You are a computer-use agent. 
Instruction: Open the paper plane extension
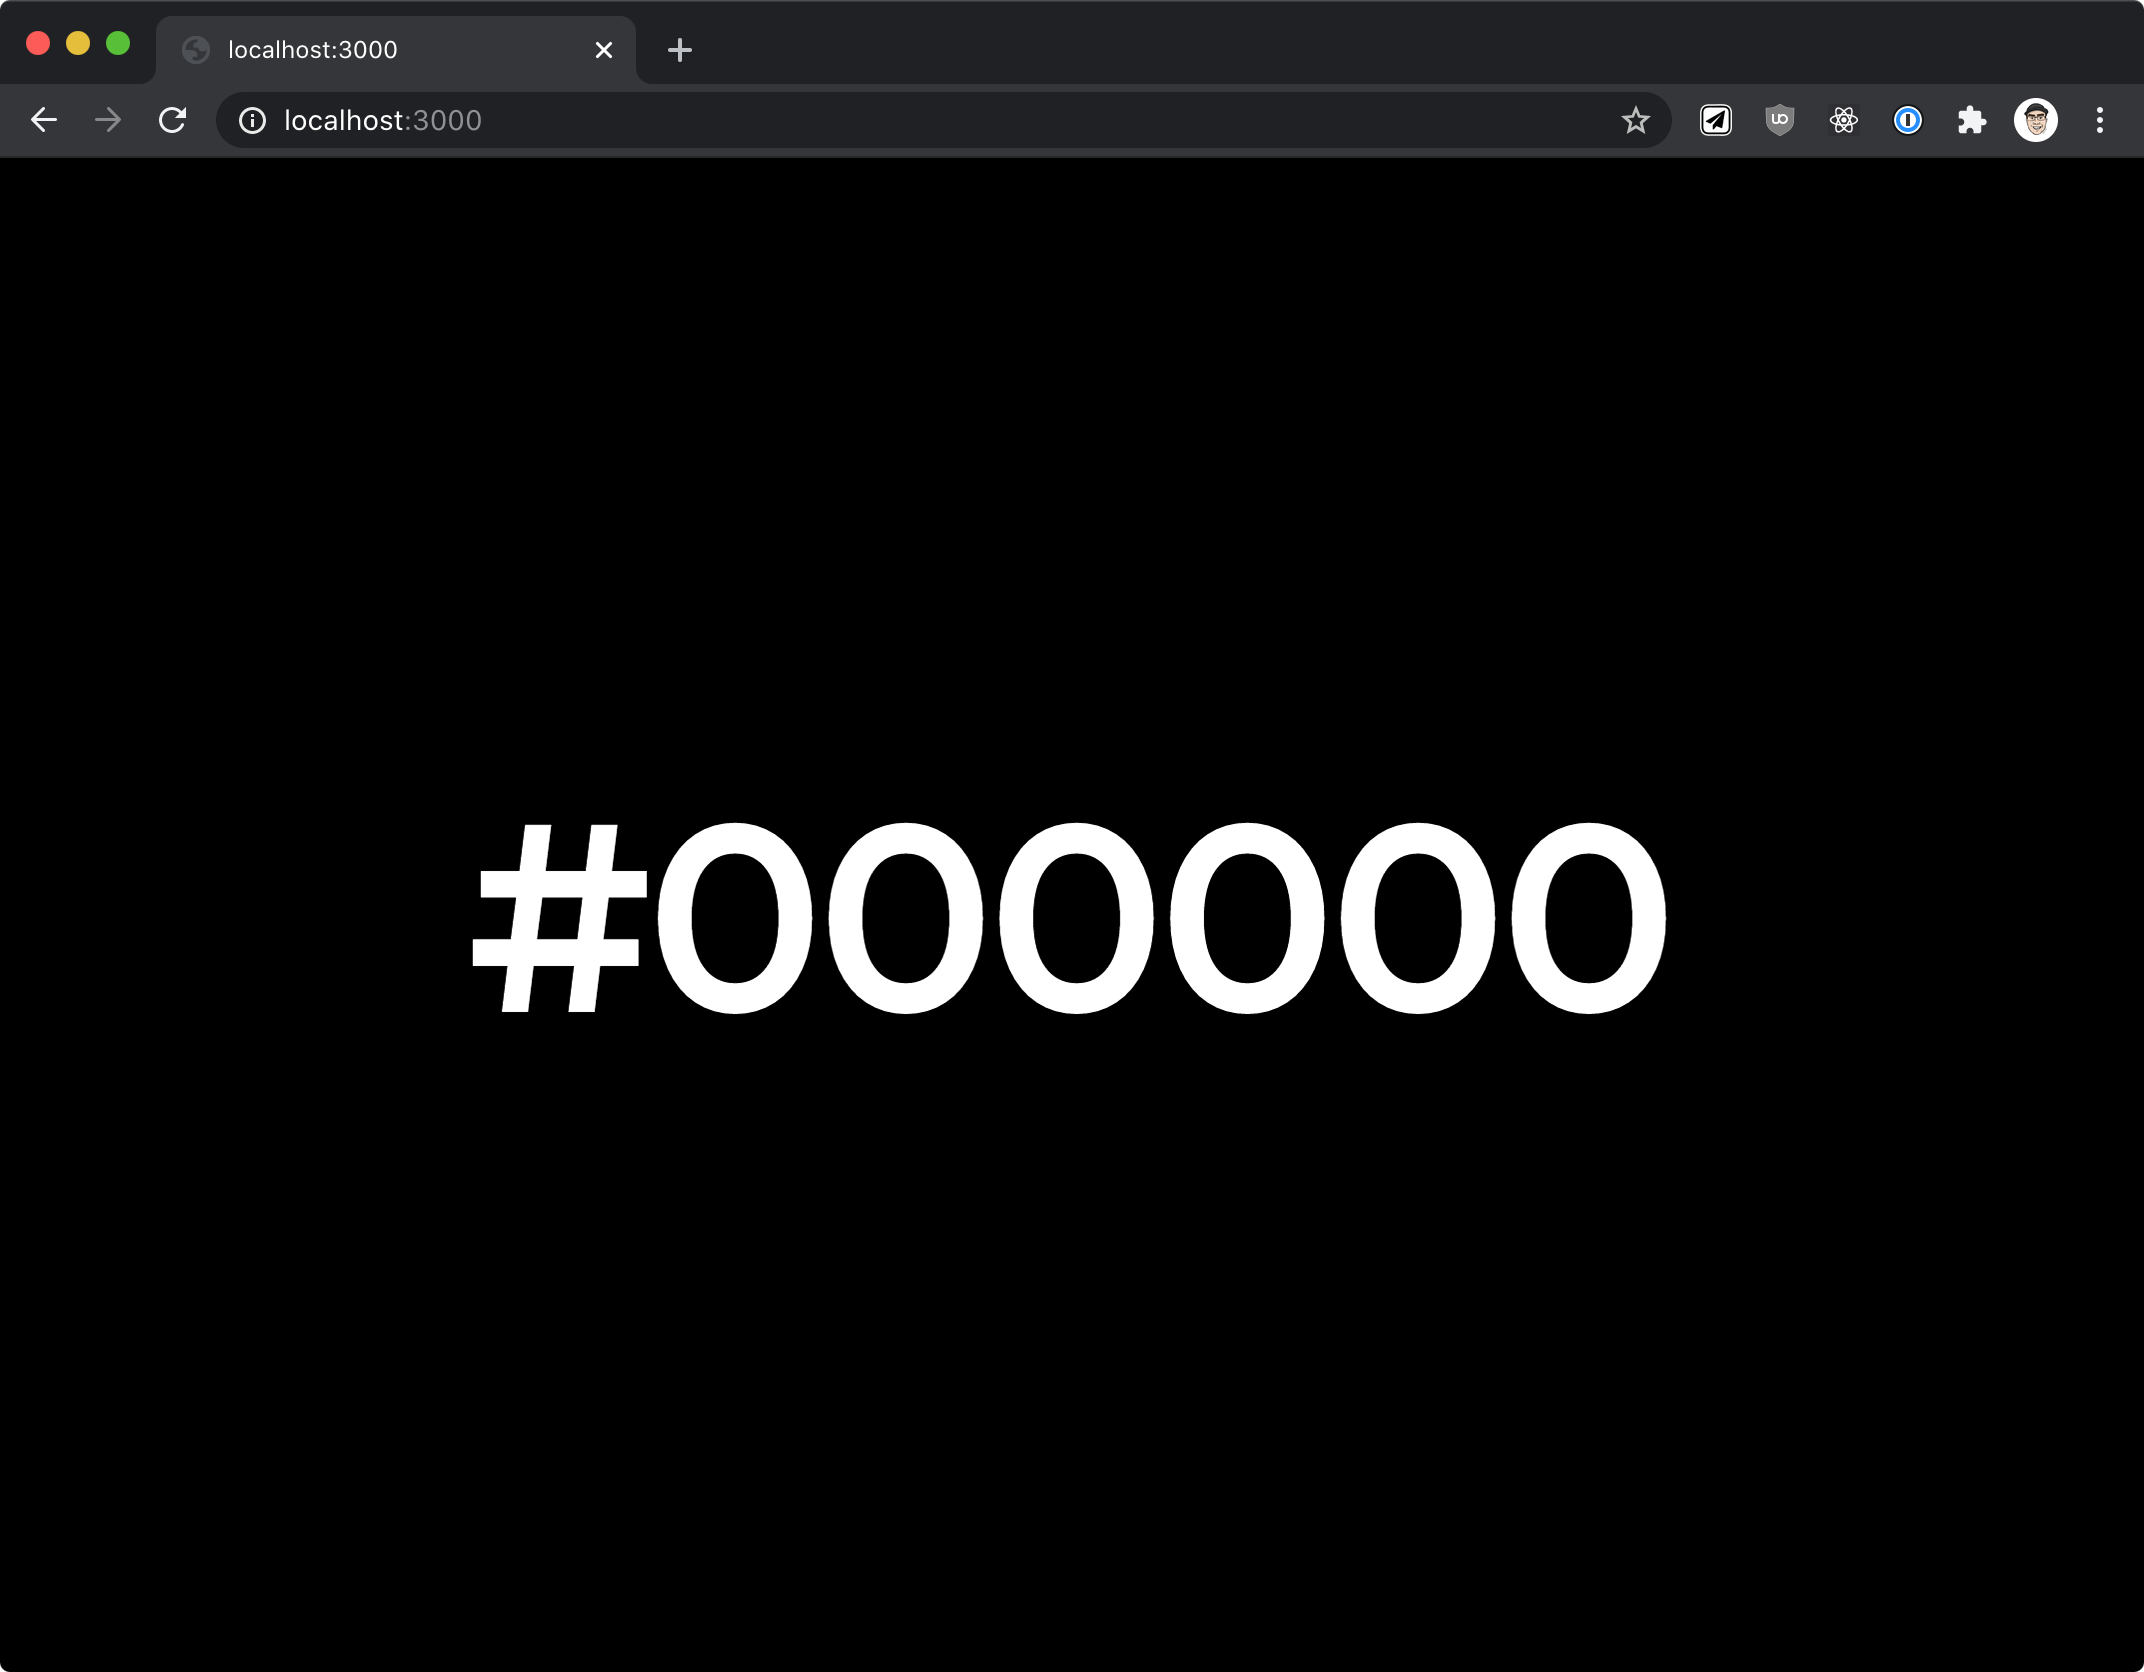click(1716, 120)
